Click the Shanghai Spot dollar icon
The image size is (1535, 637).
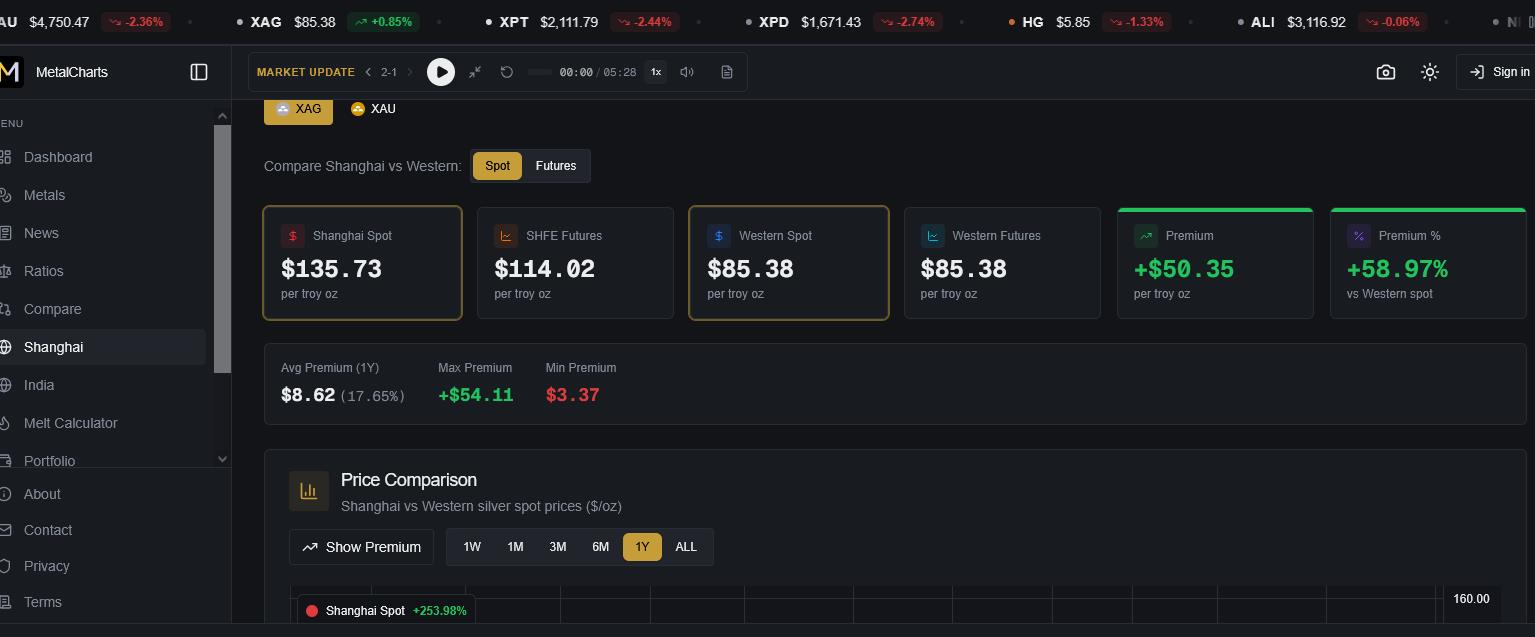tap(293, 236)
